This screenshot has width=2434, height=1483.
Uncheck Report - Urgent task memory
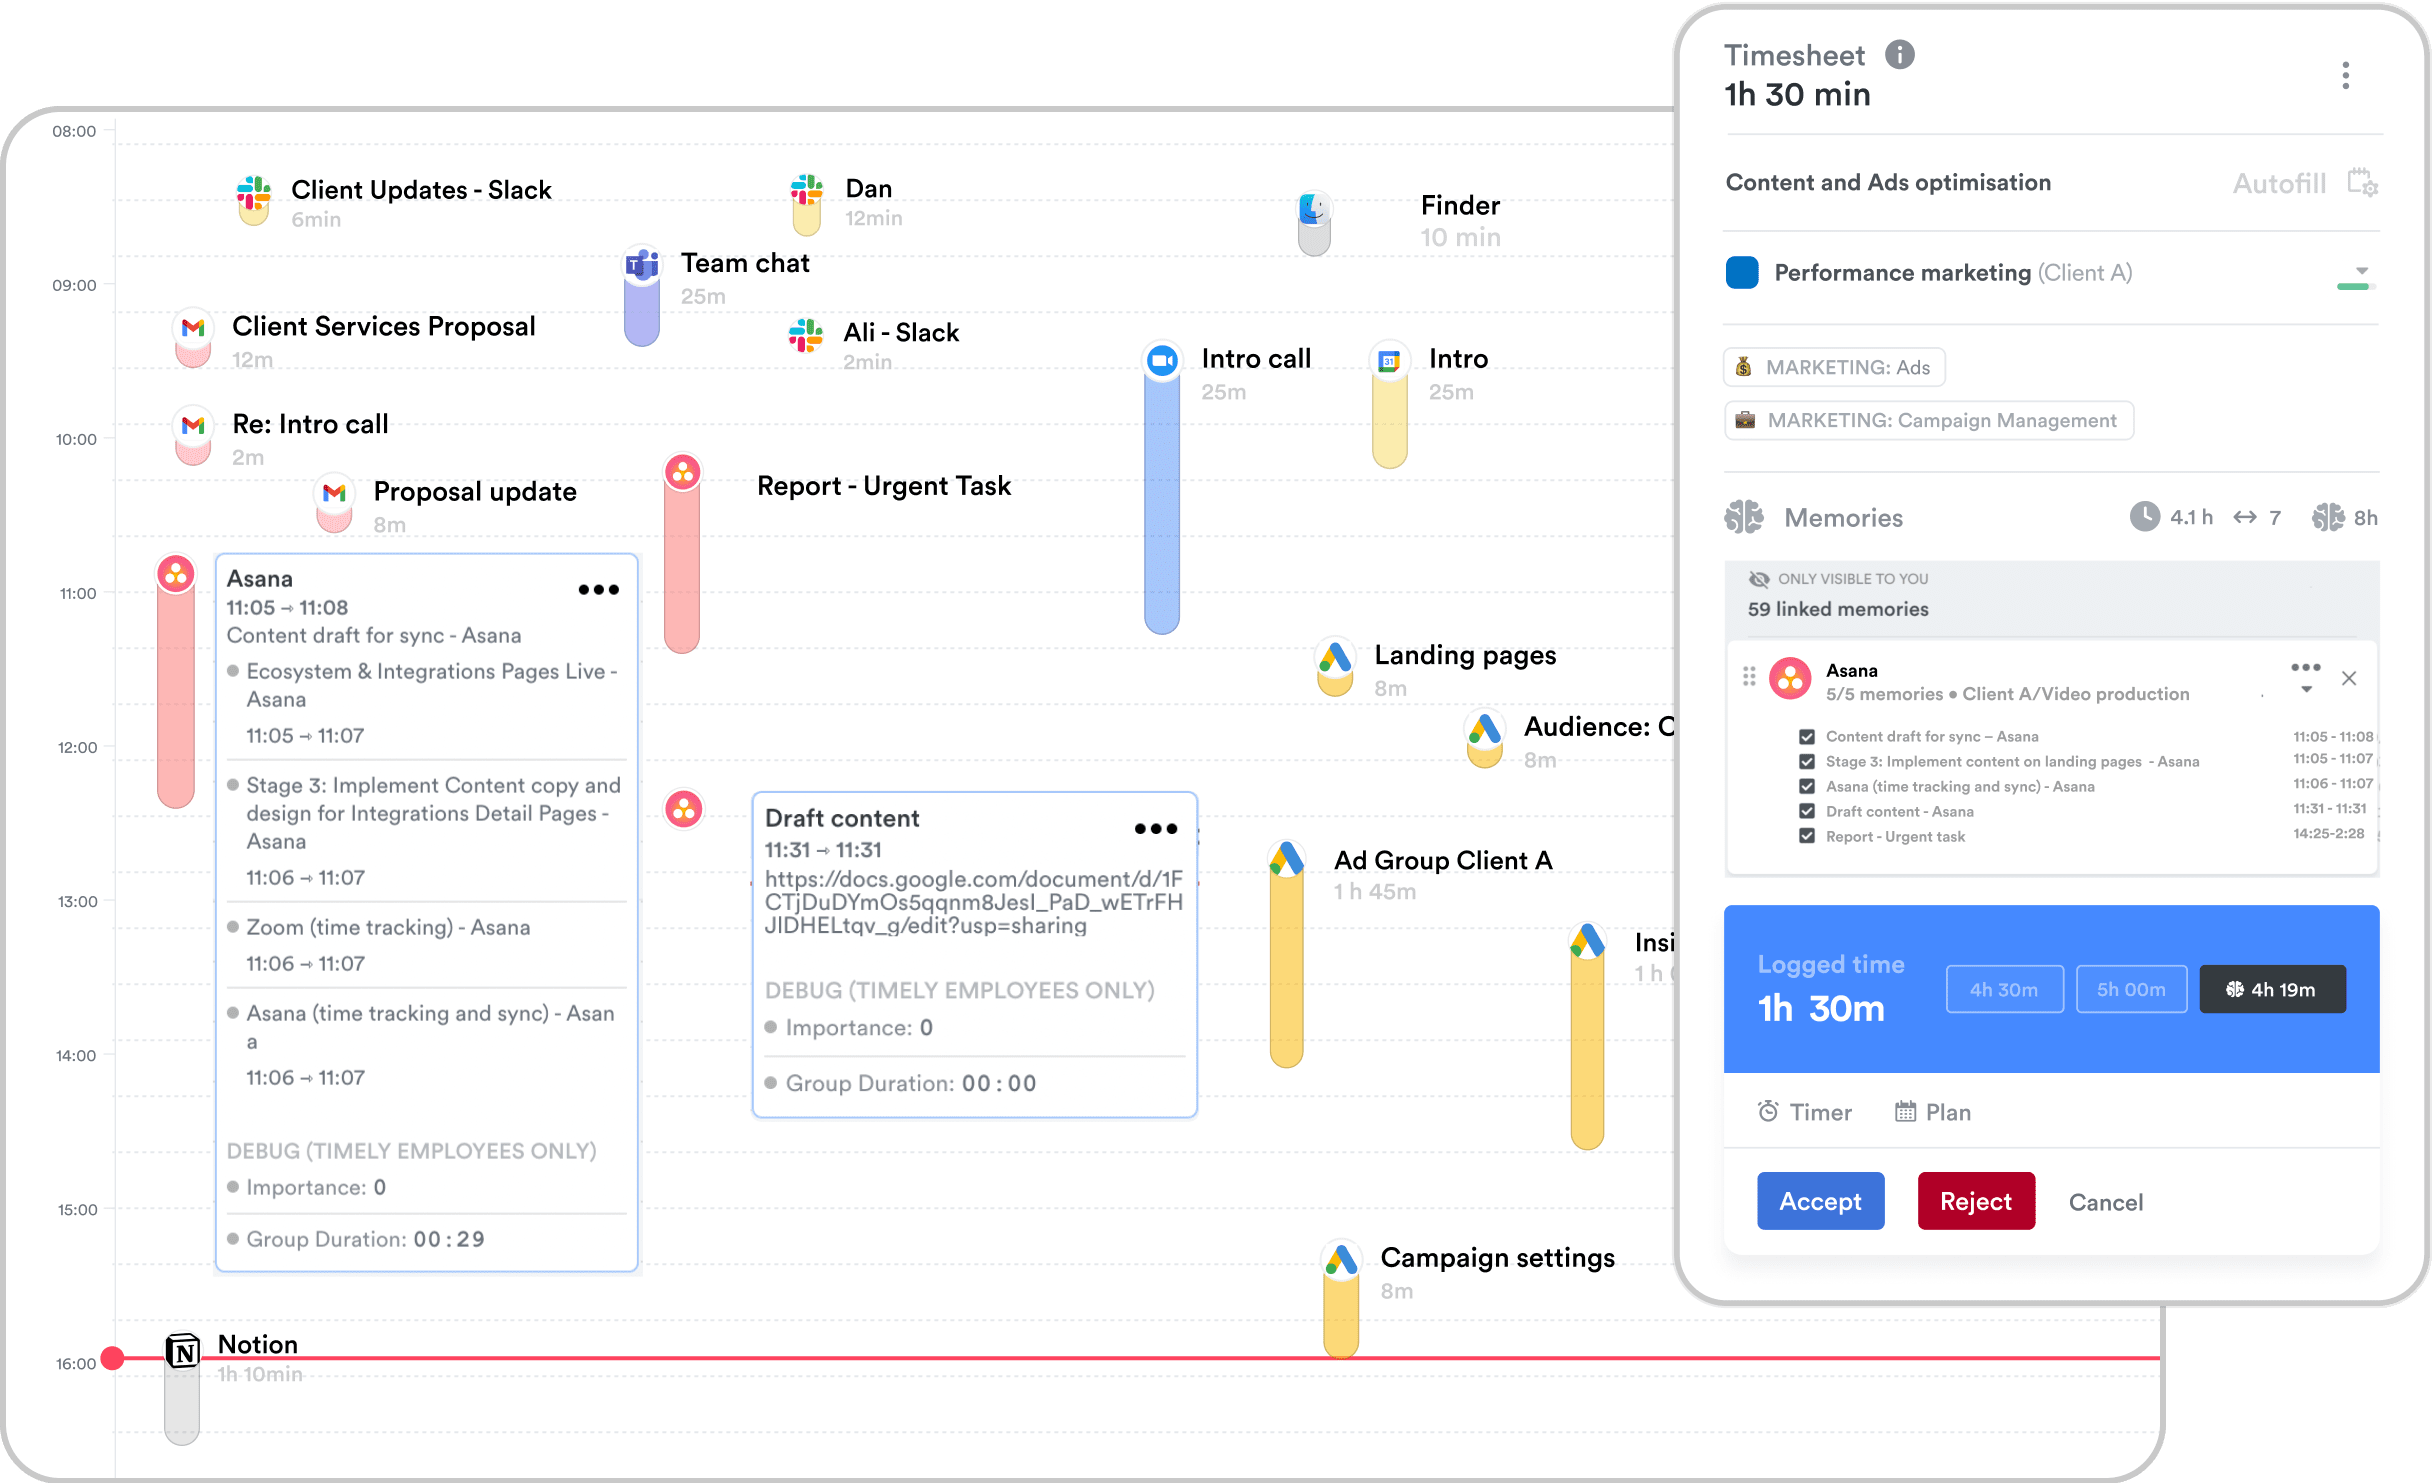pyautogui.click(x=1806, y=837)
